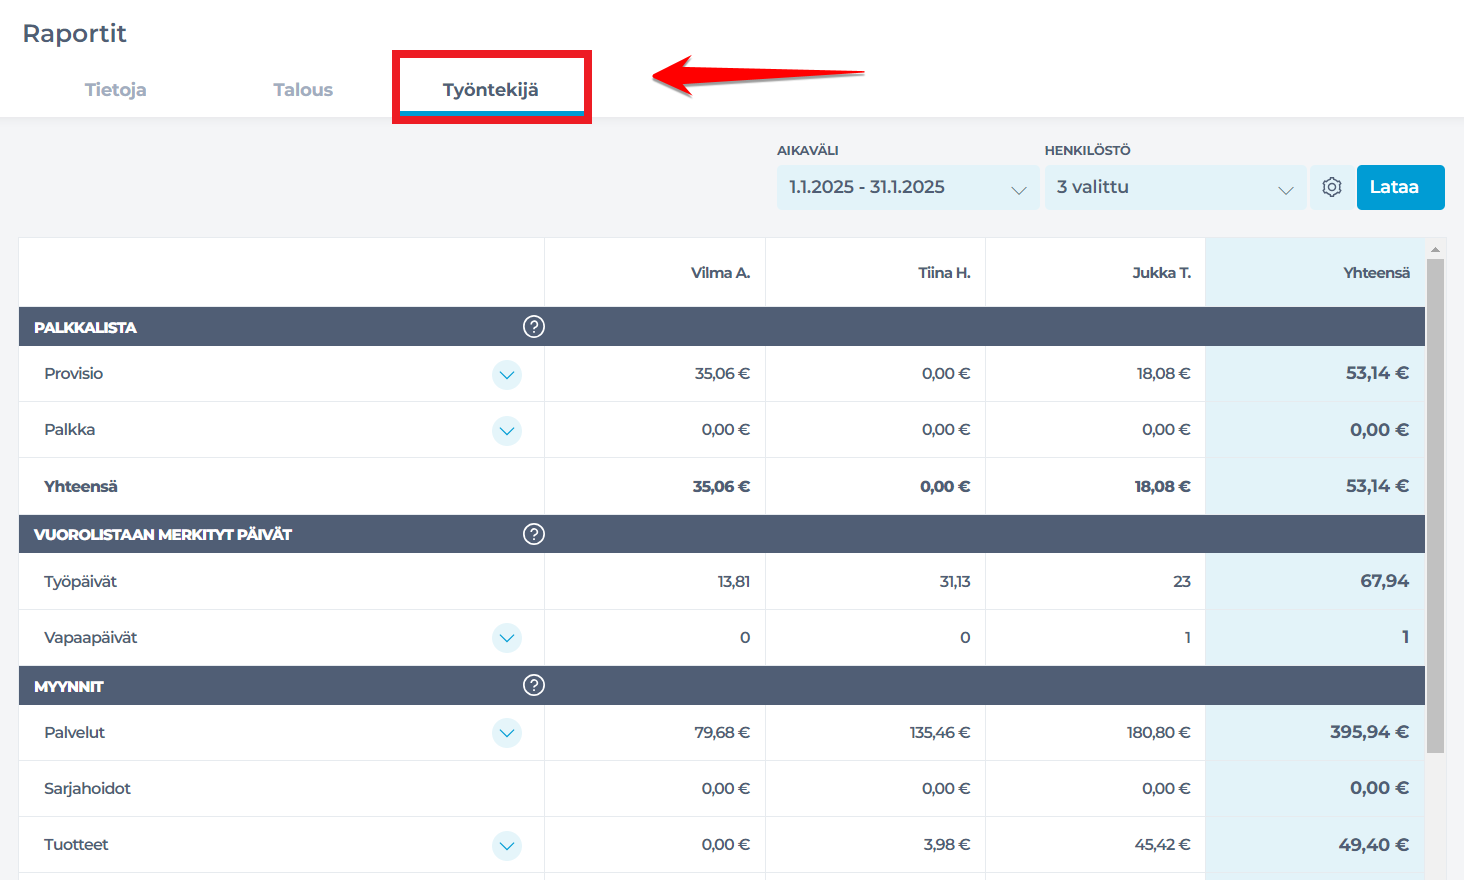Click Tiina's Palvelut value 135,46 €
The width and height of the screenshot is (1464, 880).
tap(940, 733)
